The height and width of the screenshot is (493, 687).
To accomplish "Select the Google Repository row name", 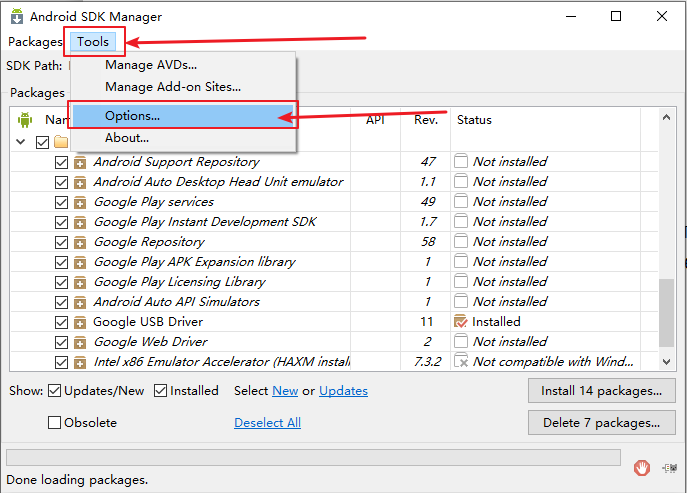I will (149, 242).
